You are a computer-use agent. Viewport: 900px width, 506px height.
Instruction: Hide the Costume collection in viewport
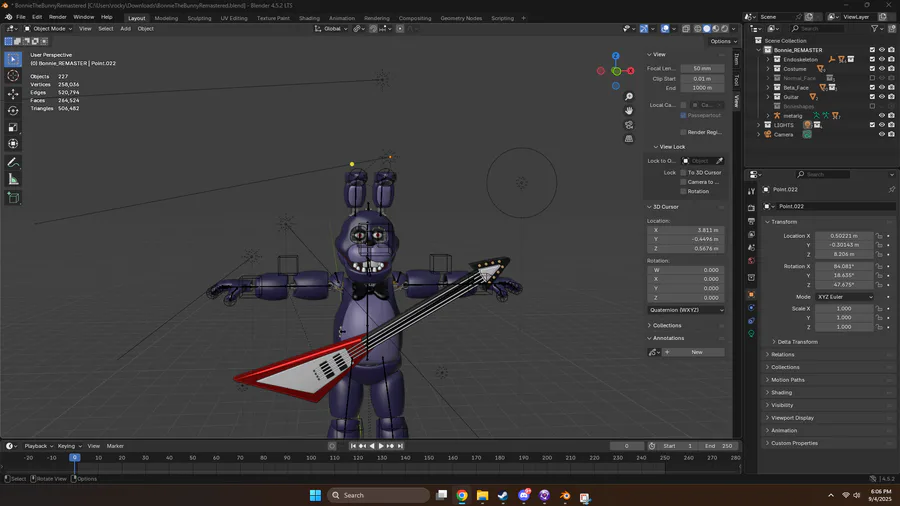pyautogui.click(x=882, y=69)
